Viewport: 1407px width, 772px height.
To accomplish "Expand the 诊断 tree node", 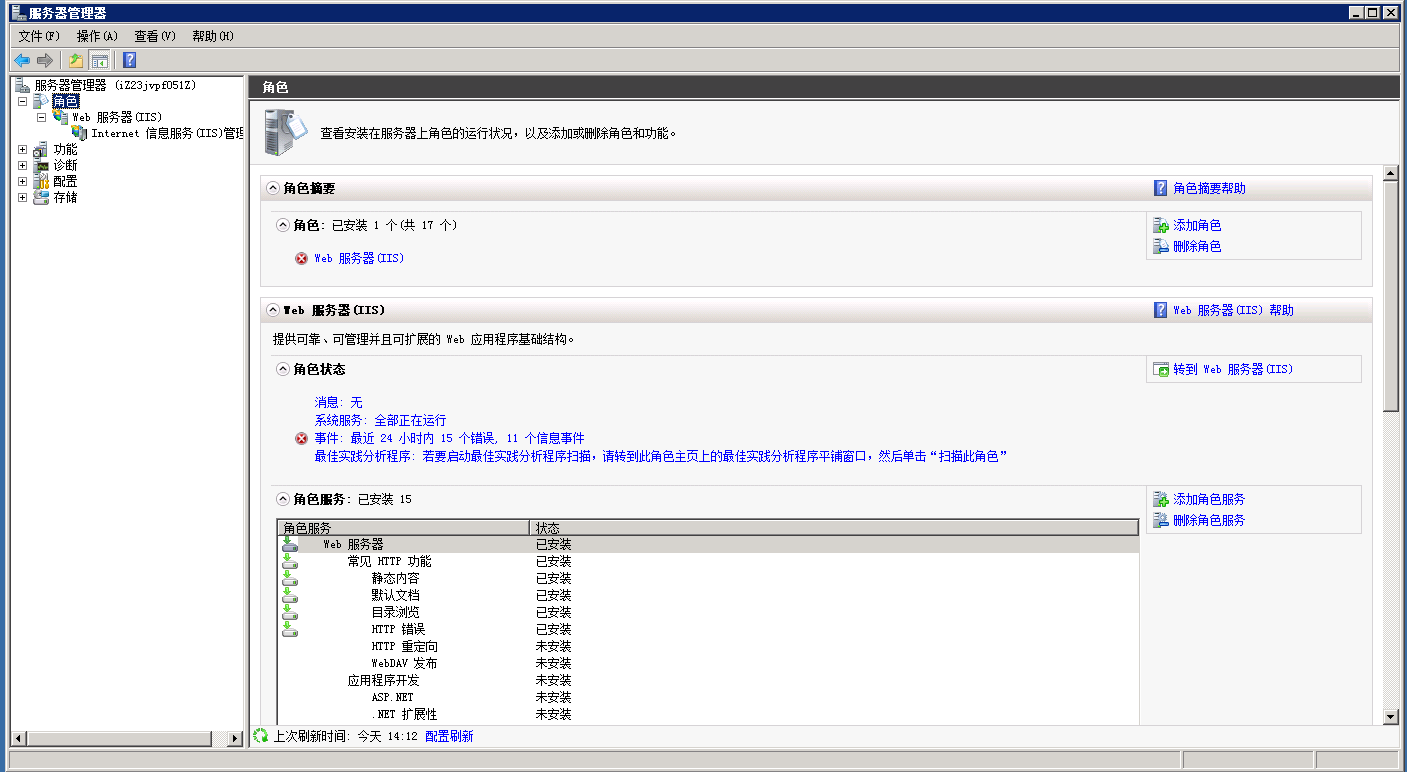I will point(22,165).
